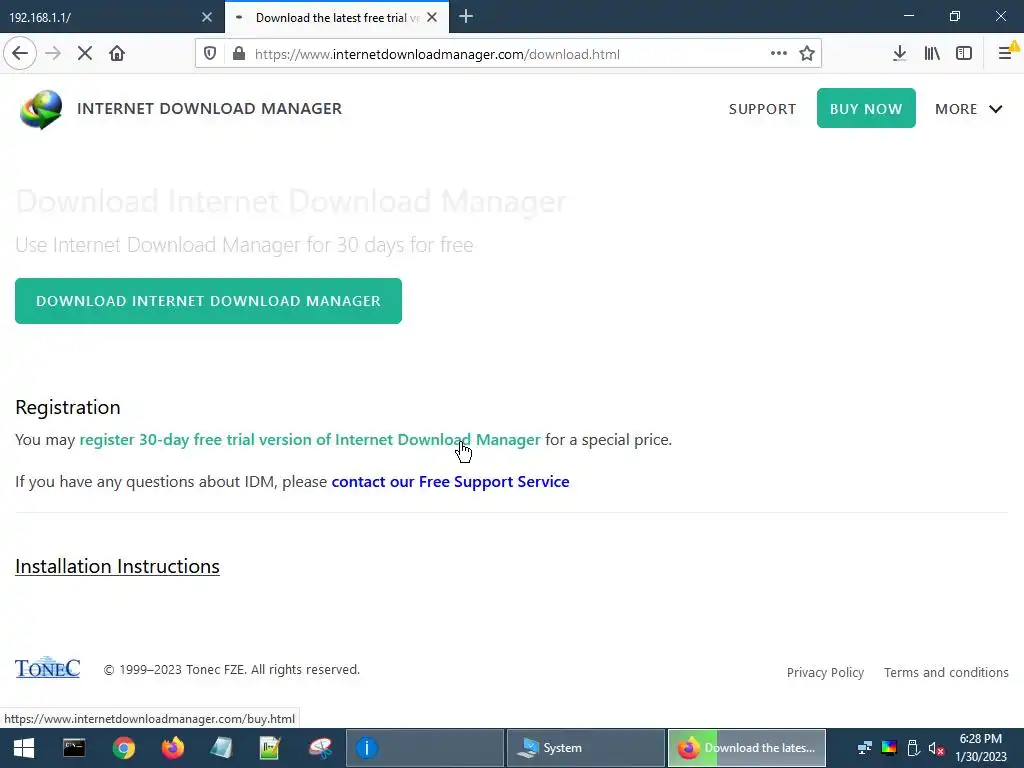The width and height of the screenshot is (1024, 768).
Task: Click the muted volume tray icon
Action: [x=936, y=749]
